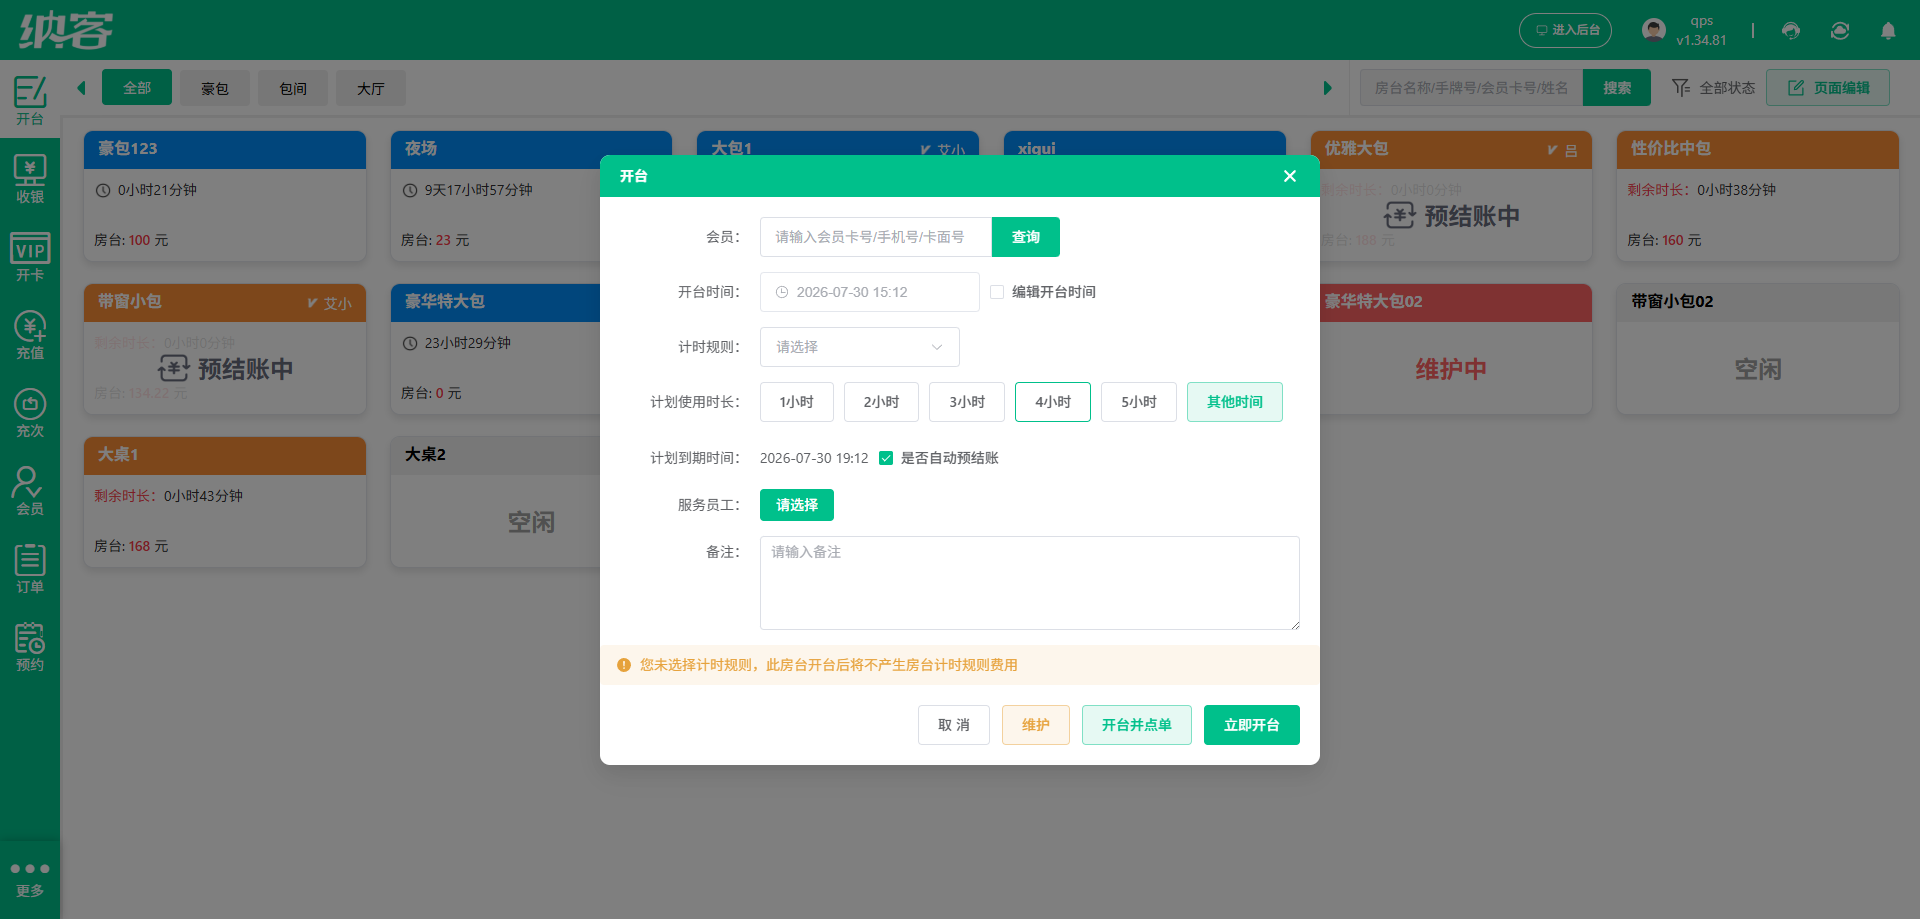This screenshot has width=1920, height=919.
Task: Uncheck 是否自动预结账 checkbox
Action: point(886,458)
